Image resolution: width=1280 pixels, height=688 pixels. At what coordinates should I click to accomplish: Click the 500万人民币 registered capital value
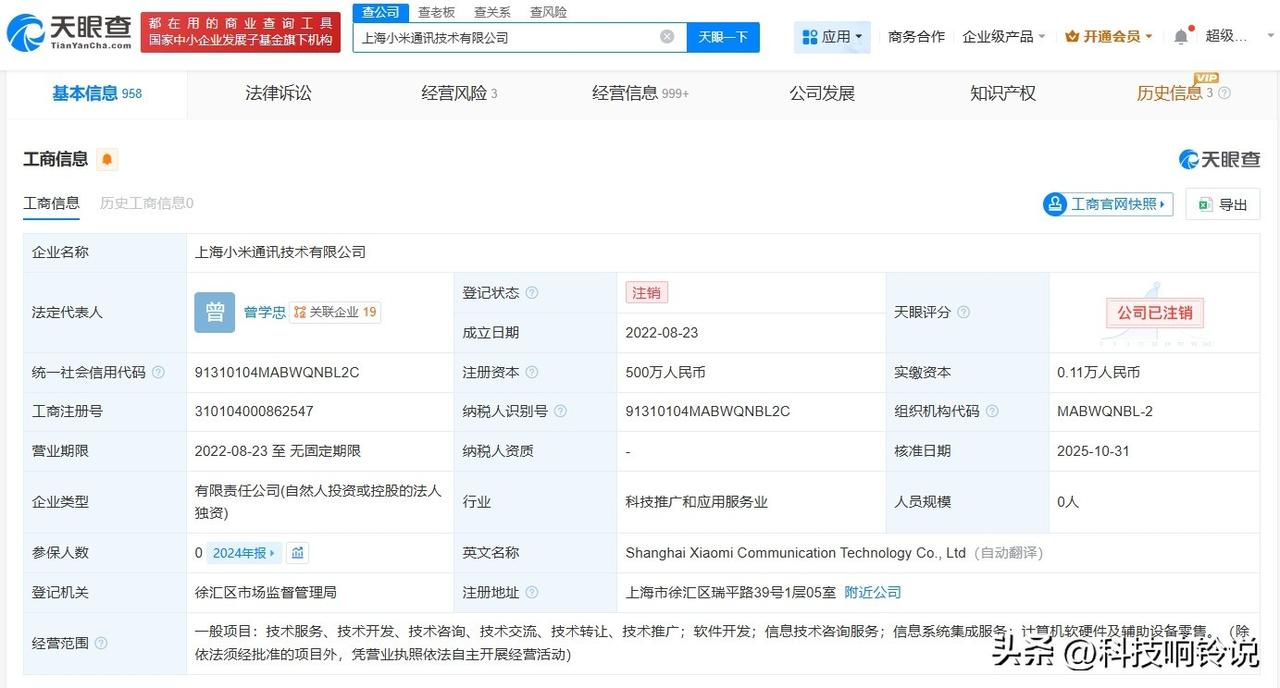pos(665,372)
